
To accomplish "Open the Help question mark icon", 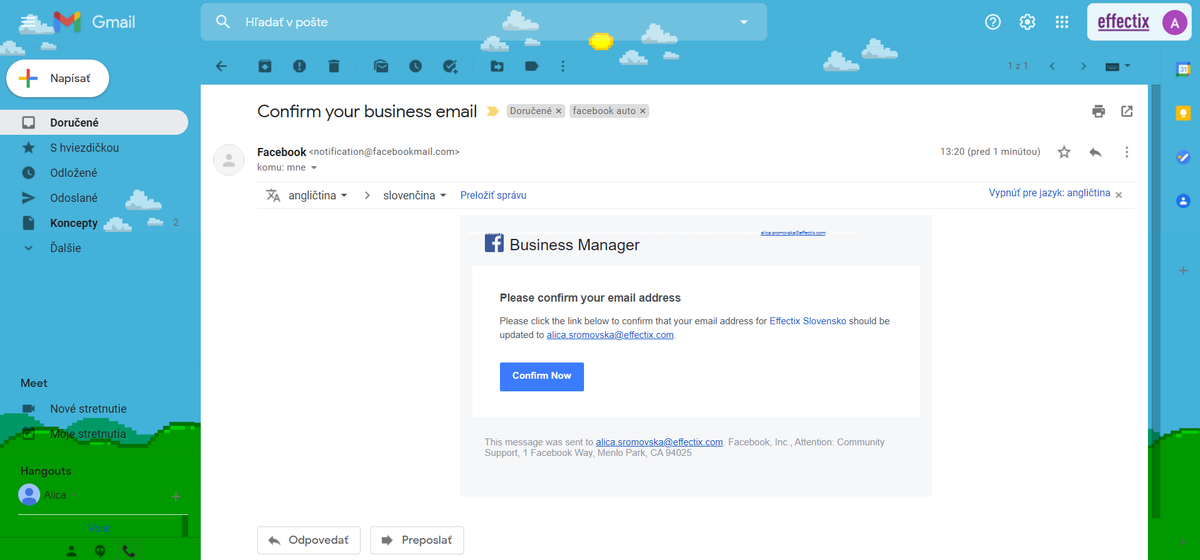I will (993, 22).
